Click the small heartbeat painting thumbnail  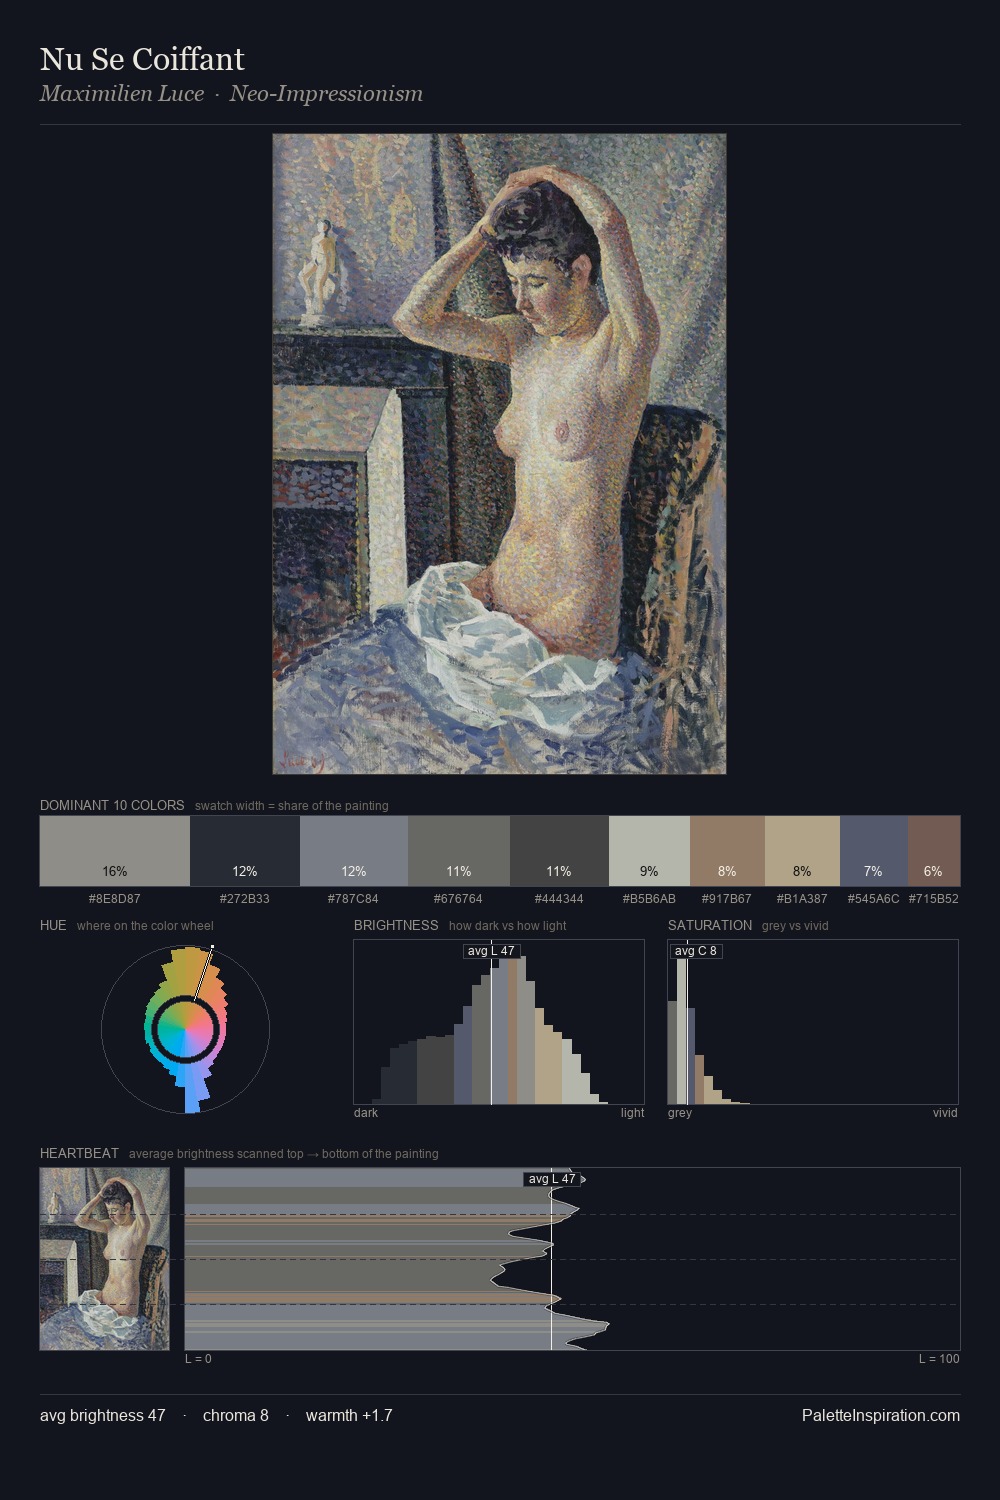point(105,1259)
